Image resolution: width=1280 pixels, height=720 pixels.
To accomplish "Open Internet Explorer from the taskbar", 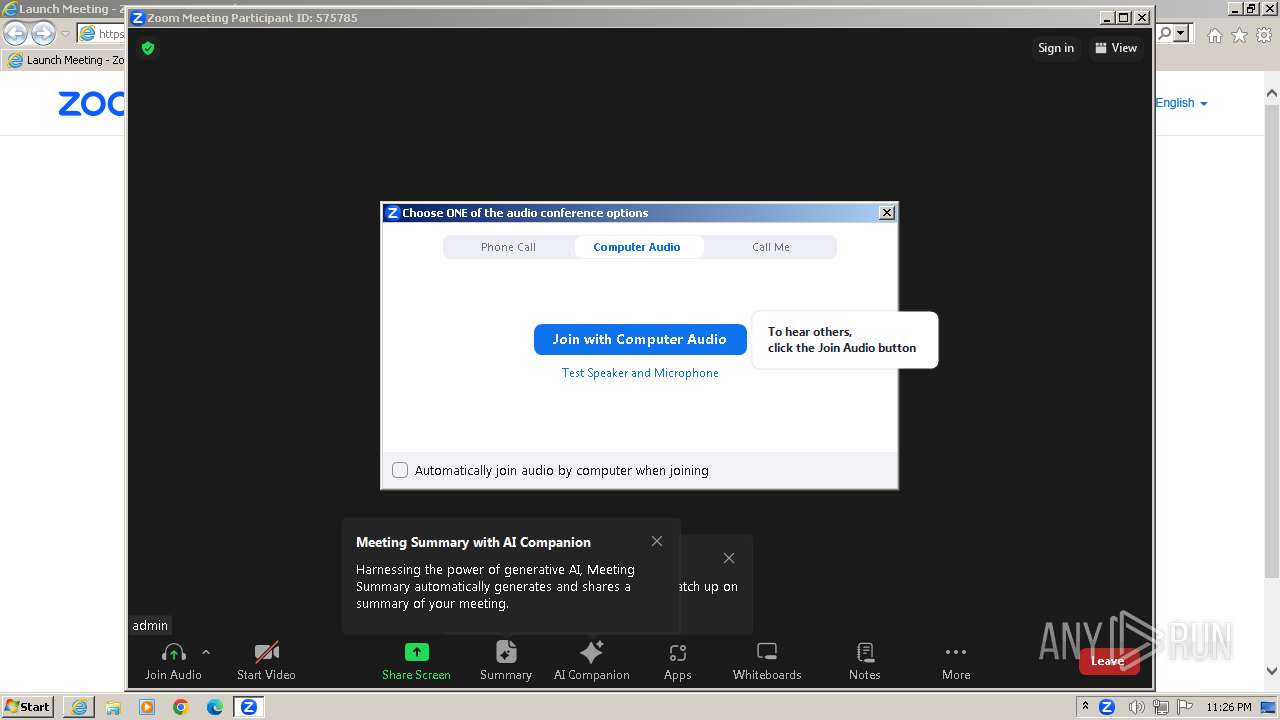I will coord(80,707).
